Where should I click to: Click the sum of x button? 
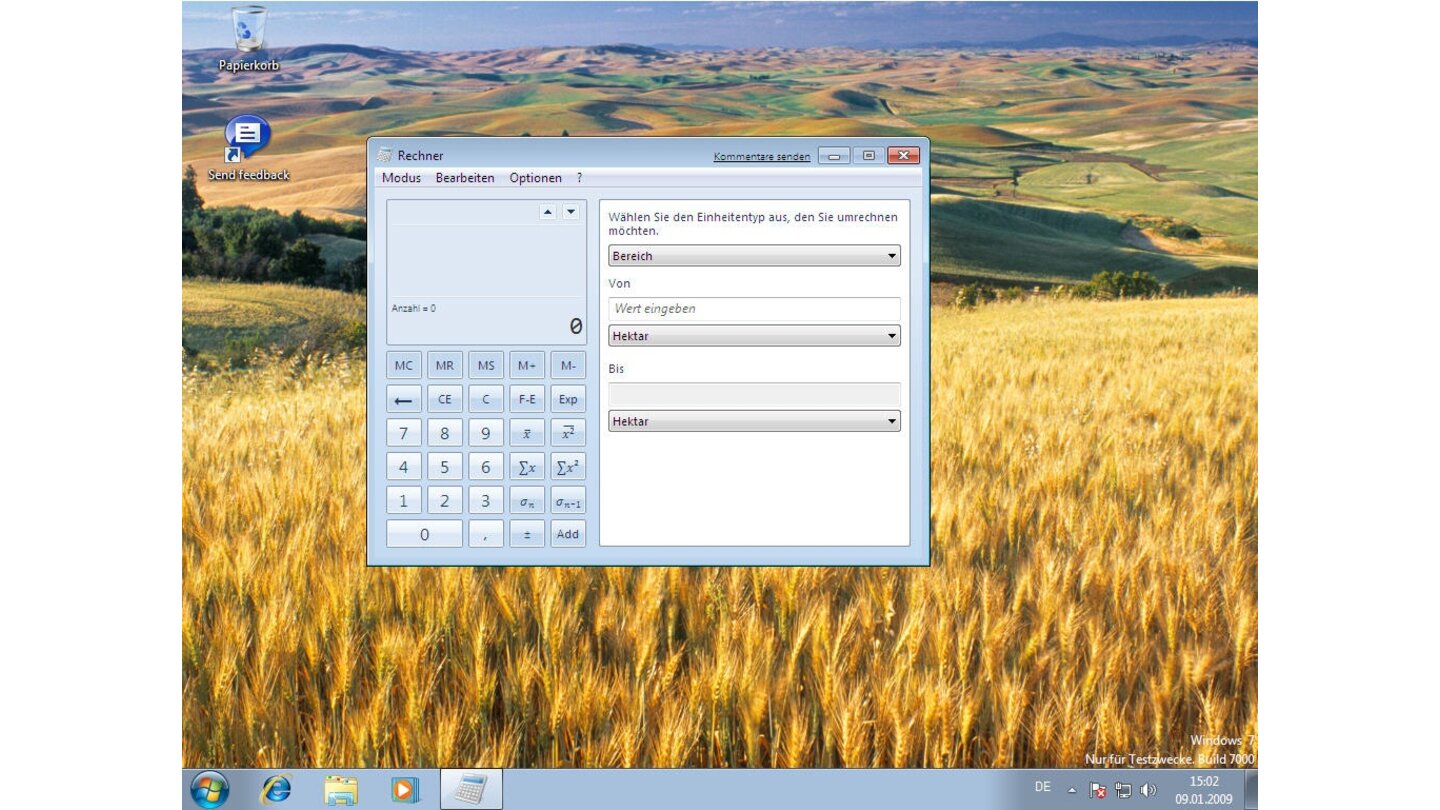[x=527, y=466]
